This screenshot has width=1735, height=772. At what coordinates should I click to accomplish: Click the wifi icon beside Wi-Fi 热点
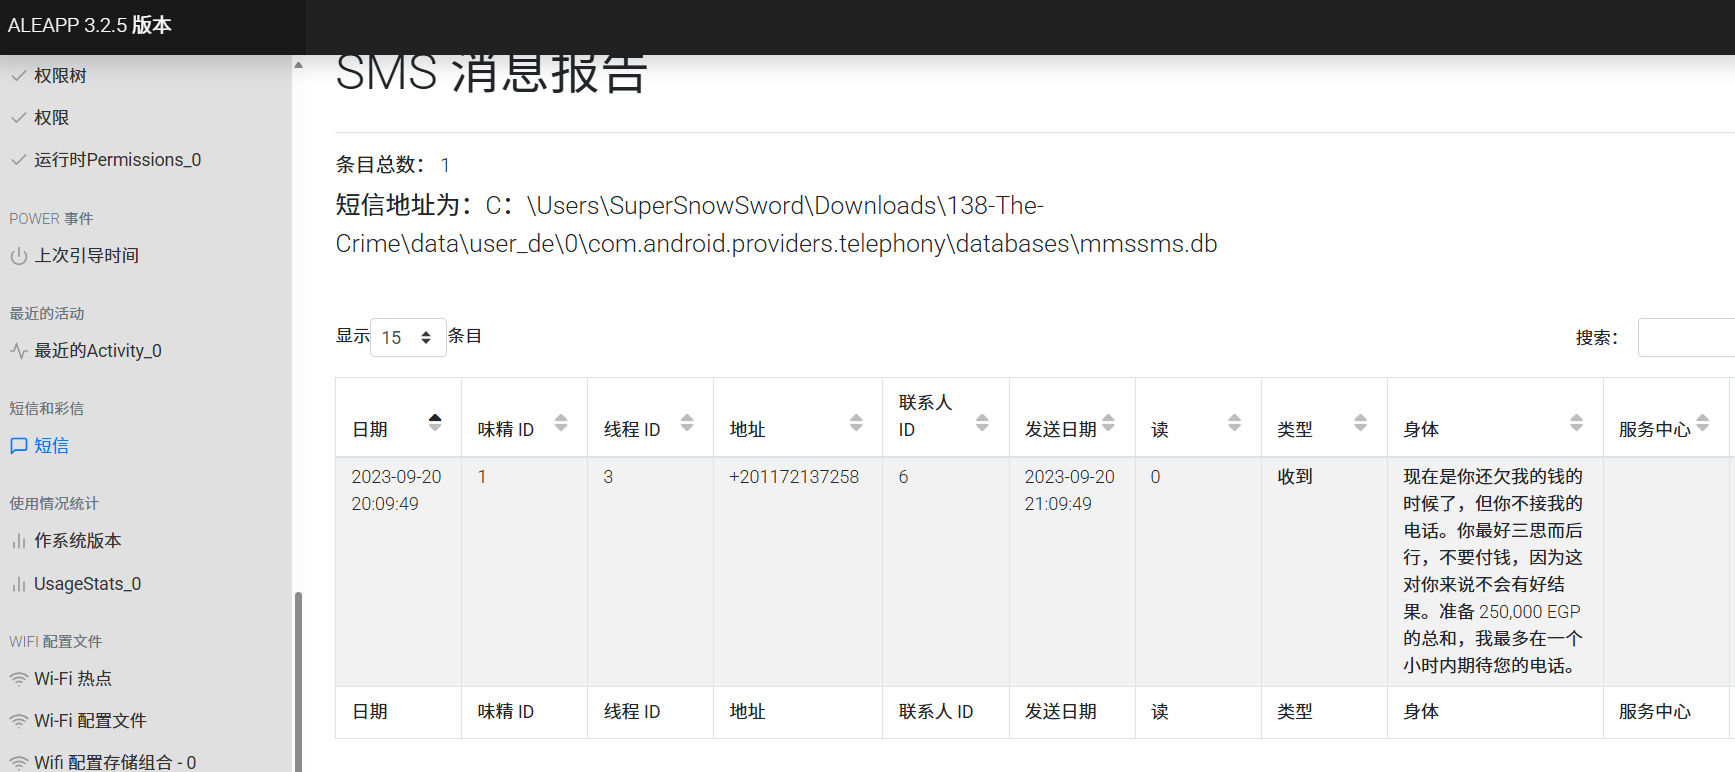(18, 679)
